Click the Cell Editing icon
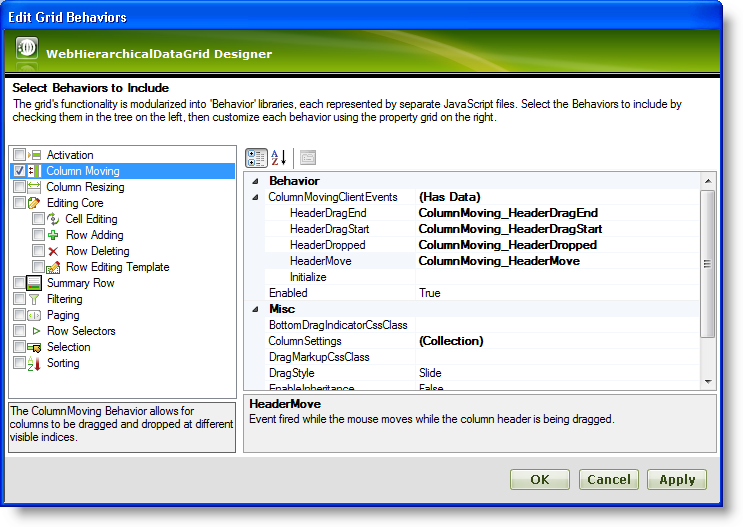Viewport: 743px width, 527px height. [x=53, y=219]
